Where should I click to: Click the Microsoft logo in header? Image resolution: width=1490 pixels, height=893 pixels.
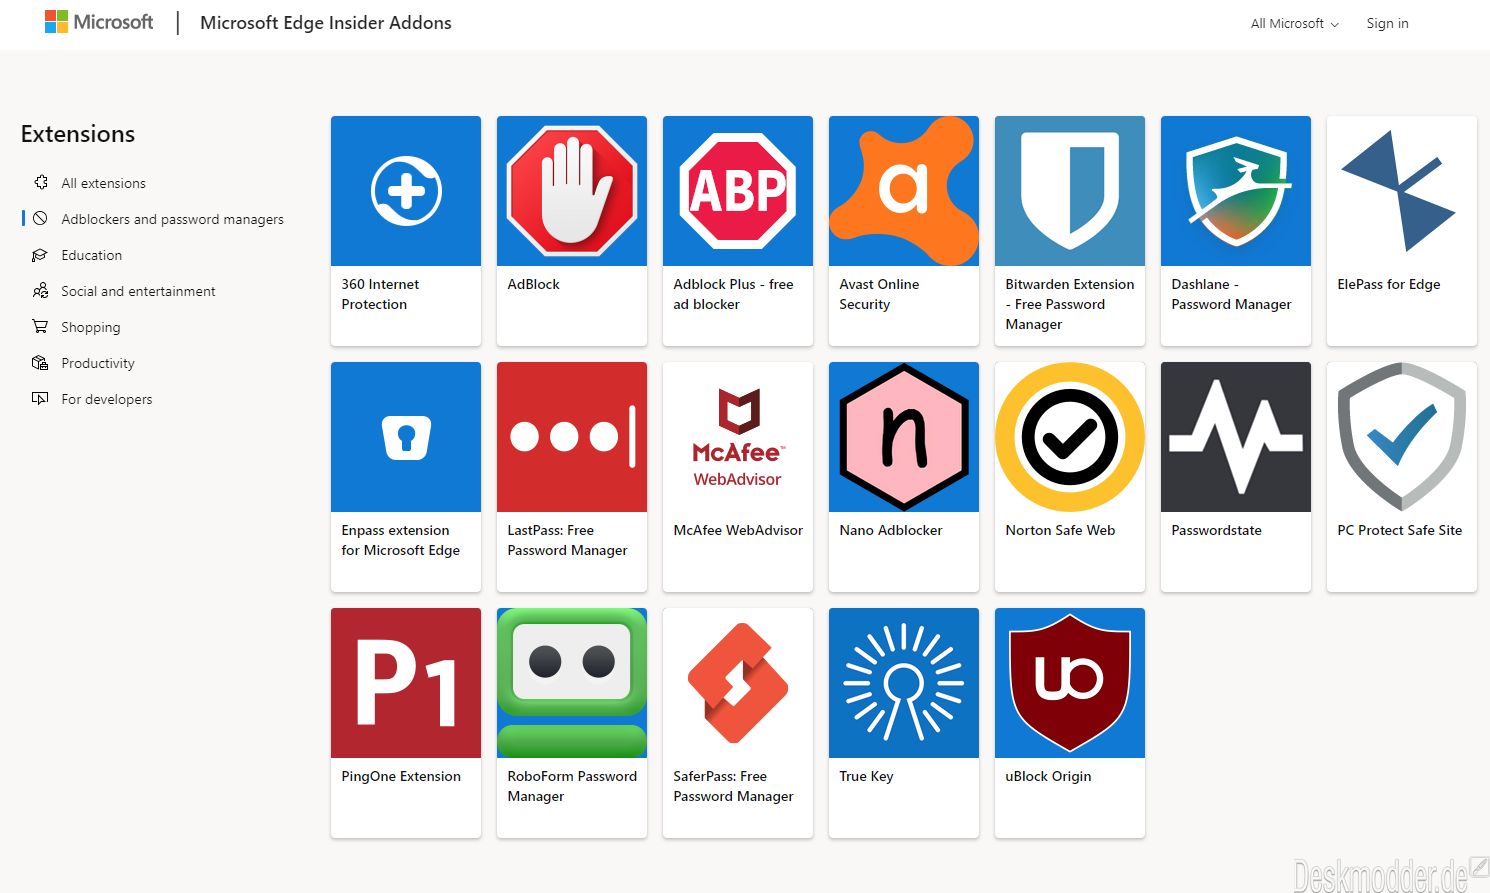click(99, 22)
